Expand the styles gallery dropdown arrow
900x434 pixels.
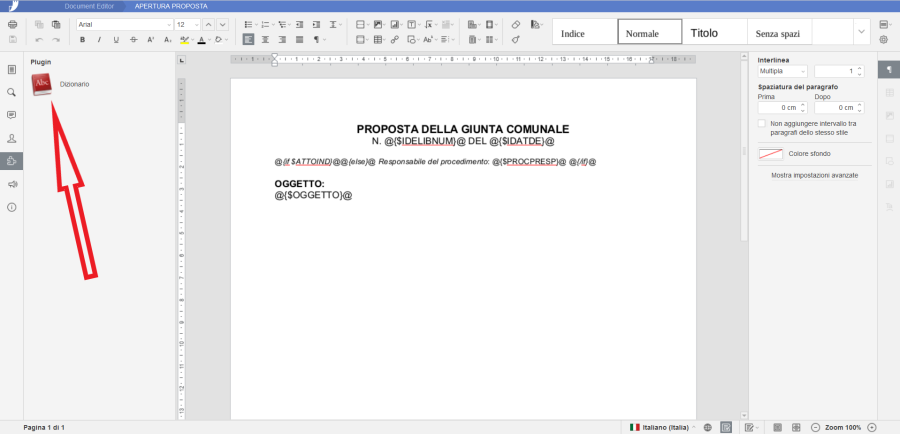pyautogui.click(x=860, y=32)
